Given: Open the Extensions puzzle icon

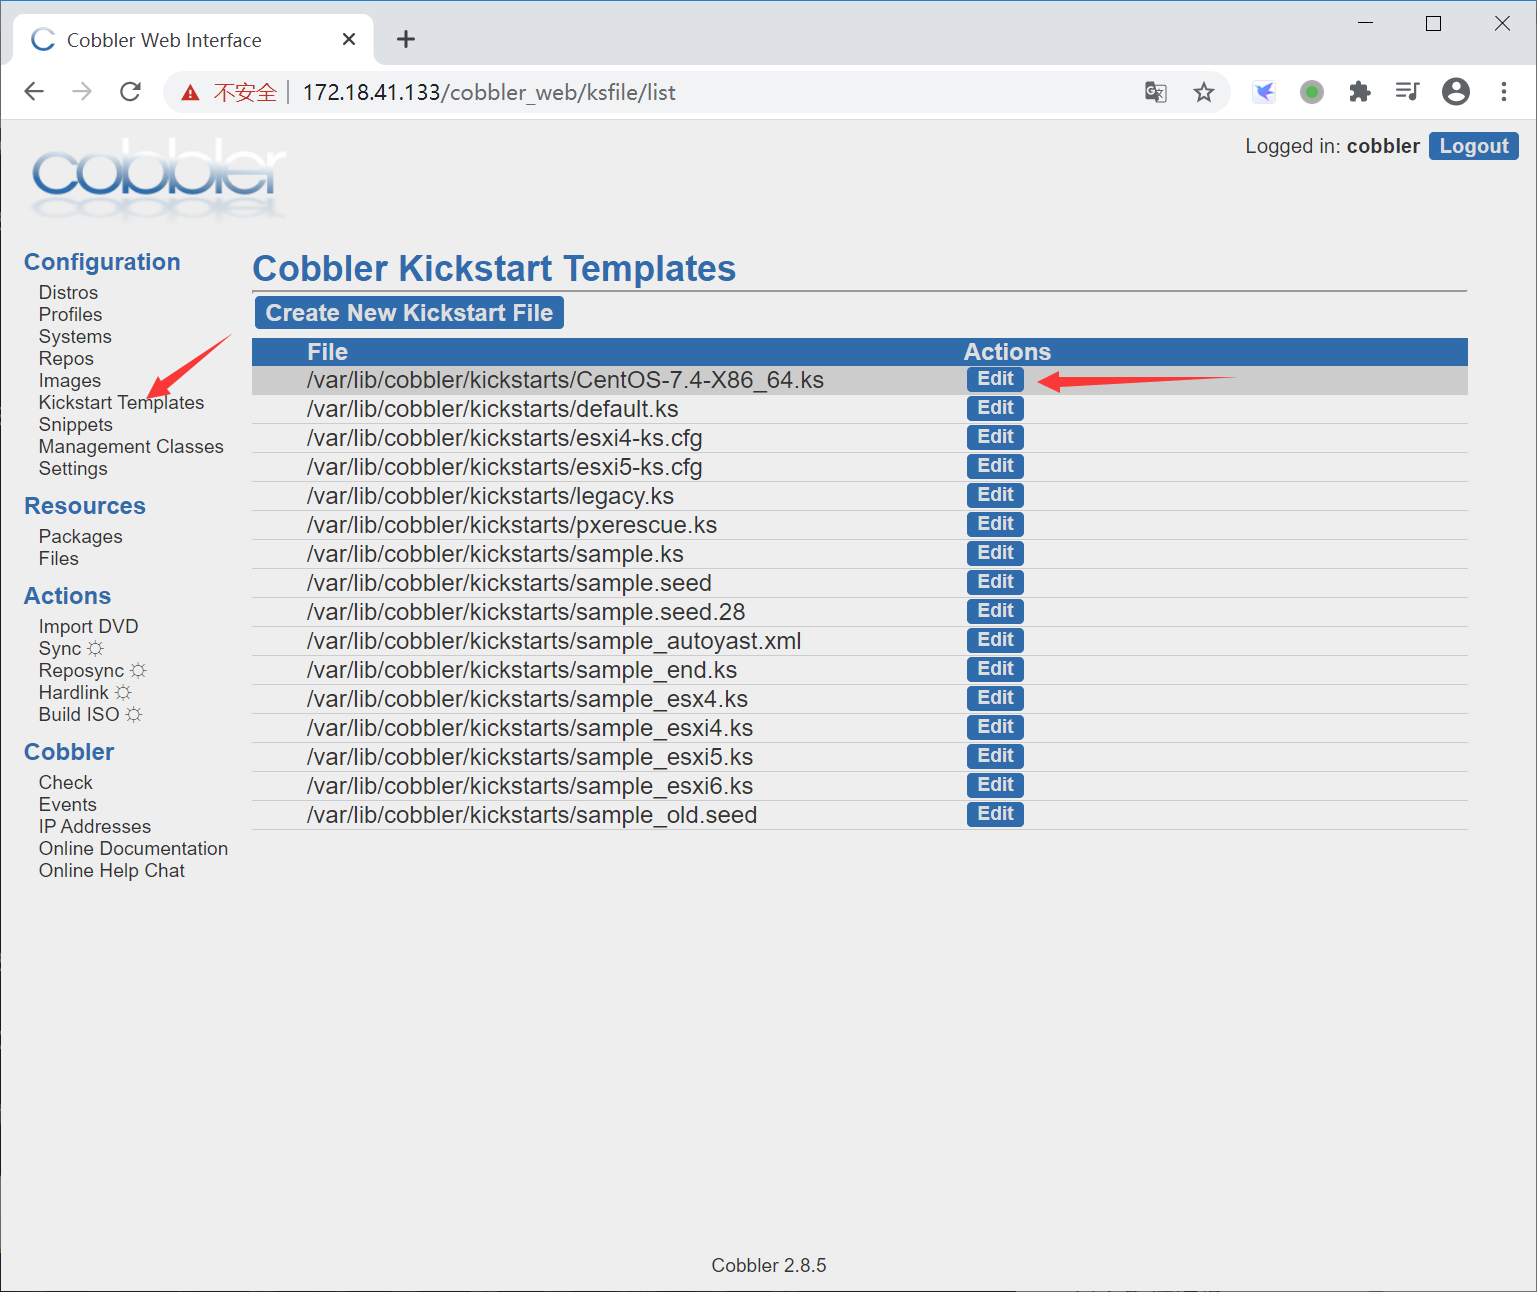Looking at the screenshot, I should click(1360, 92).
